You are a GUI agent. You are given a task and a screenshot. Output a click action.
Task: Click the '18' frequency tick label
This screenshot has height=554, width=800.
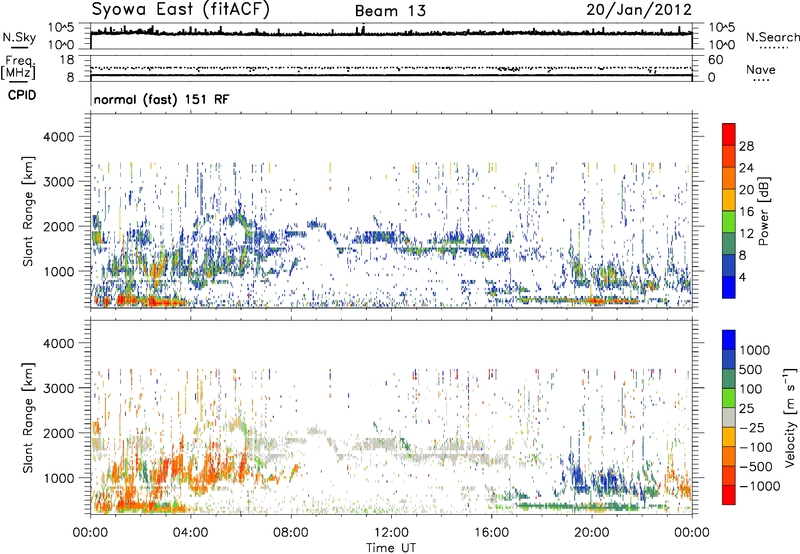[x=67, y=60]
